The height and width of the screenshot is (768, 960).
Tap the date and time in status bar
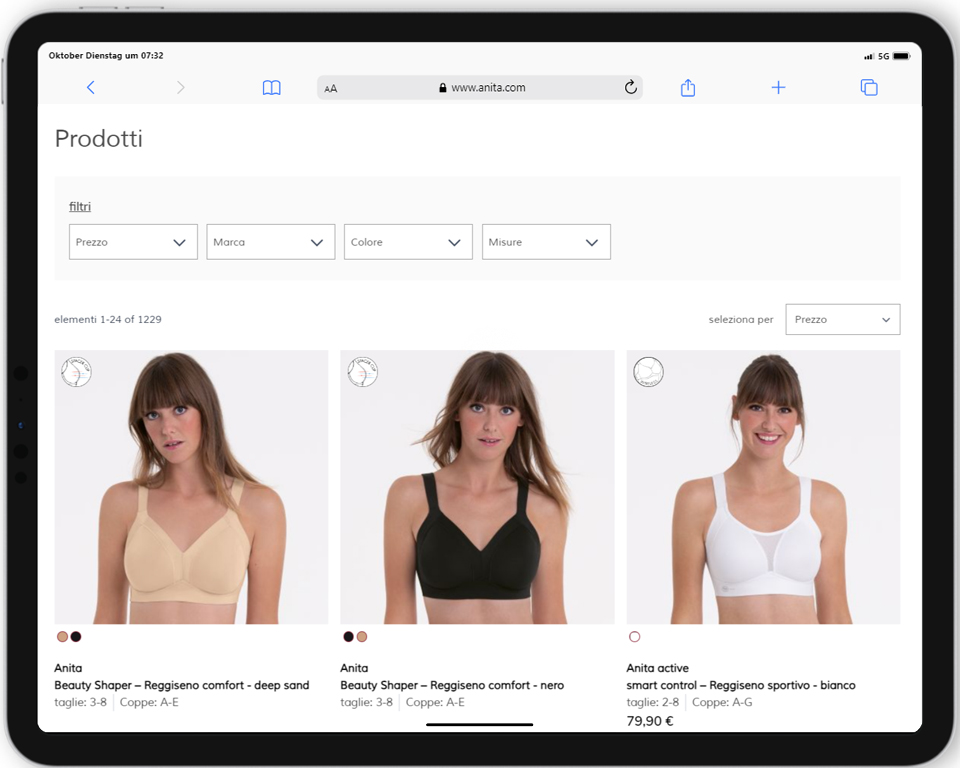click(106, 56)
